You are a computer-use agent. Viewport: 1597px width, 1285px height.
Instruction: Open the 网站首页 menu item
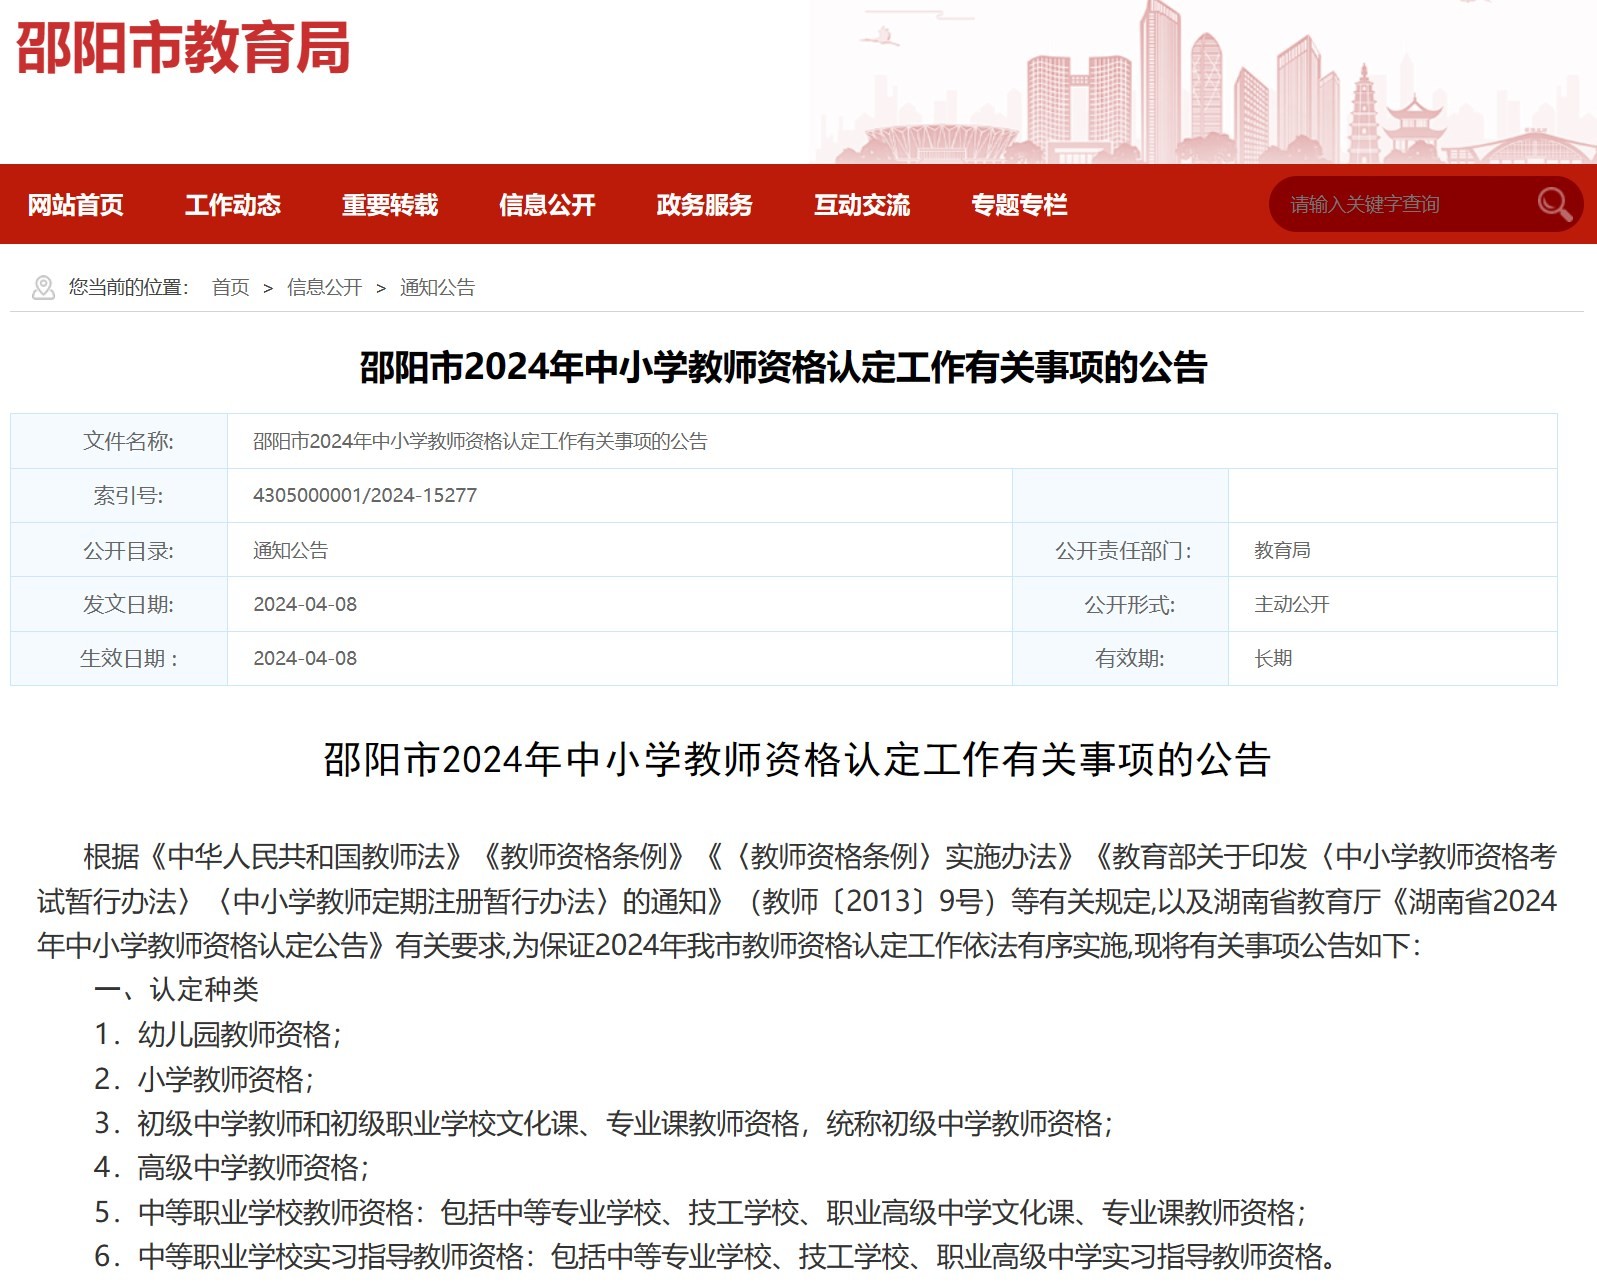tap(76, 205)
